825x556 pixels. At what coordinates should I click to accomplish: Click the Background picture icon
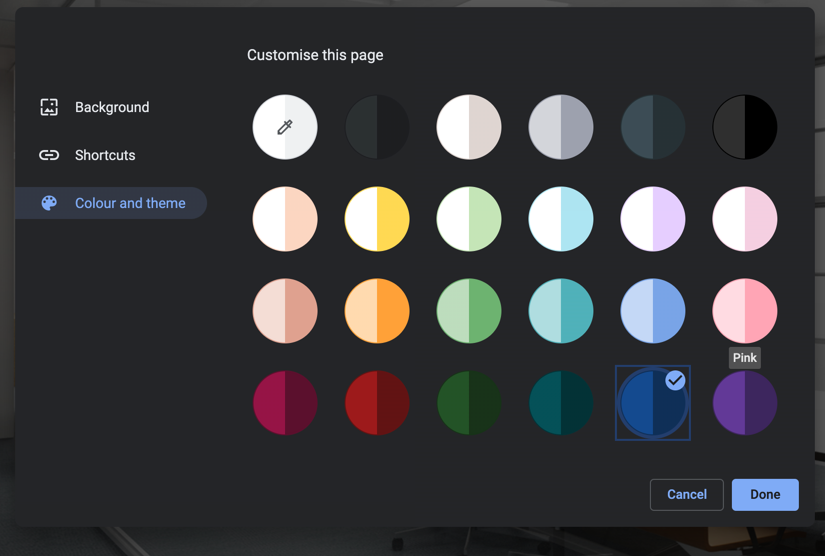(x=49, y=107)
